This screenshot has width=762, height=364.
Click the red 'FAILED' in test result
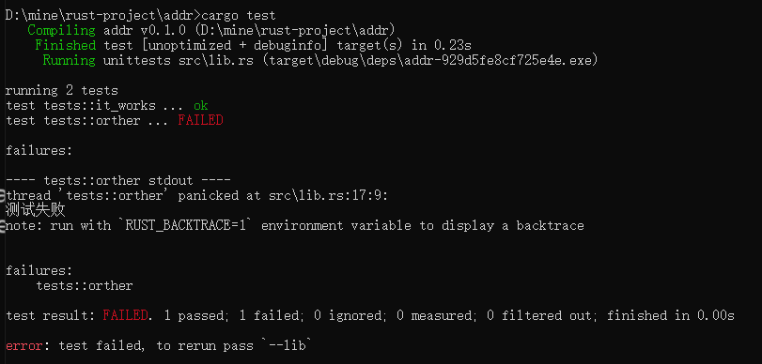tap(125, 315)
